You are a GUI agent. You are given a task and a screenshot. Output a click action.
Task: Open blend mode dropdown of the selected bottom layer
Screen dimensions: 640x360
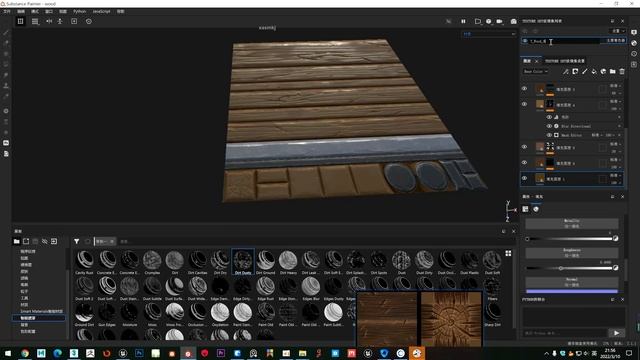point(615,176)
